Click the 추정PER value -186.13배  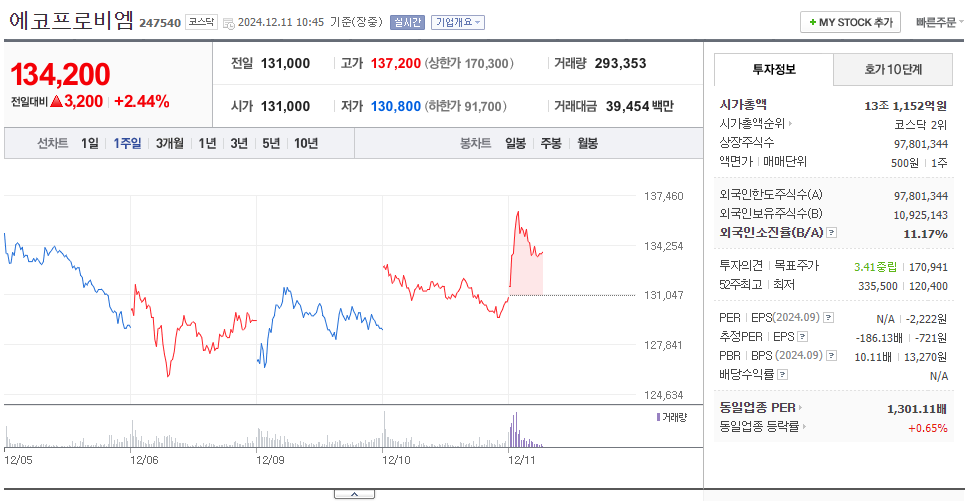[x=879, y=338]
